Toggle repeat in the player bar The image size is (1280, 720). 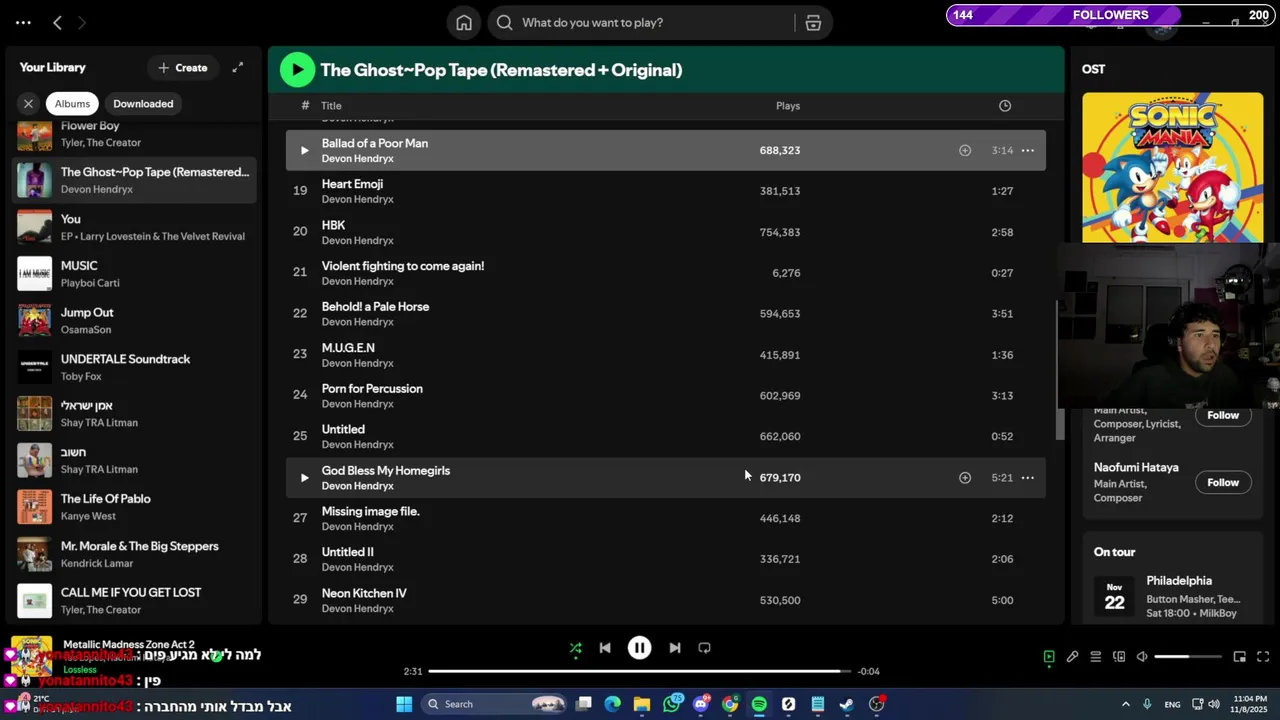704,648
